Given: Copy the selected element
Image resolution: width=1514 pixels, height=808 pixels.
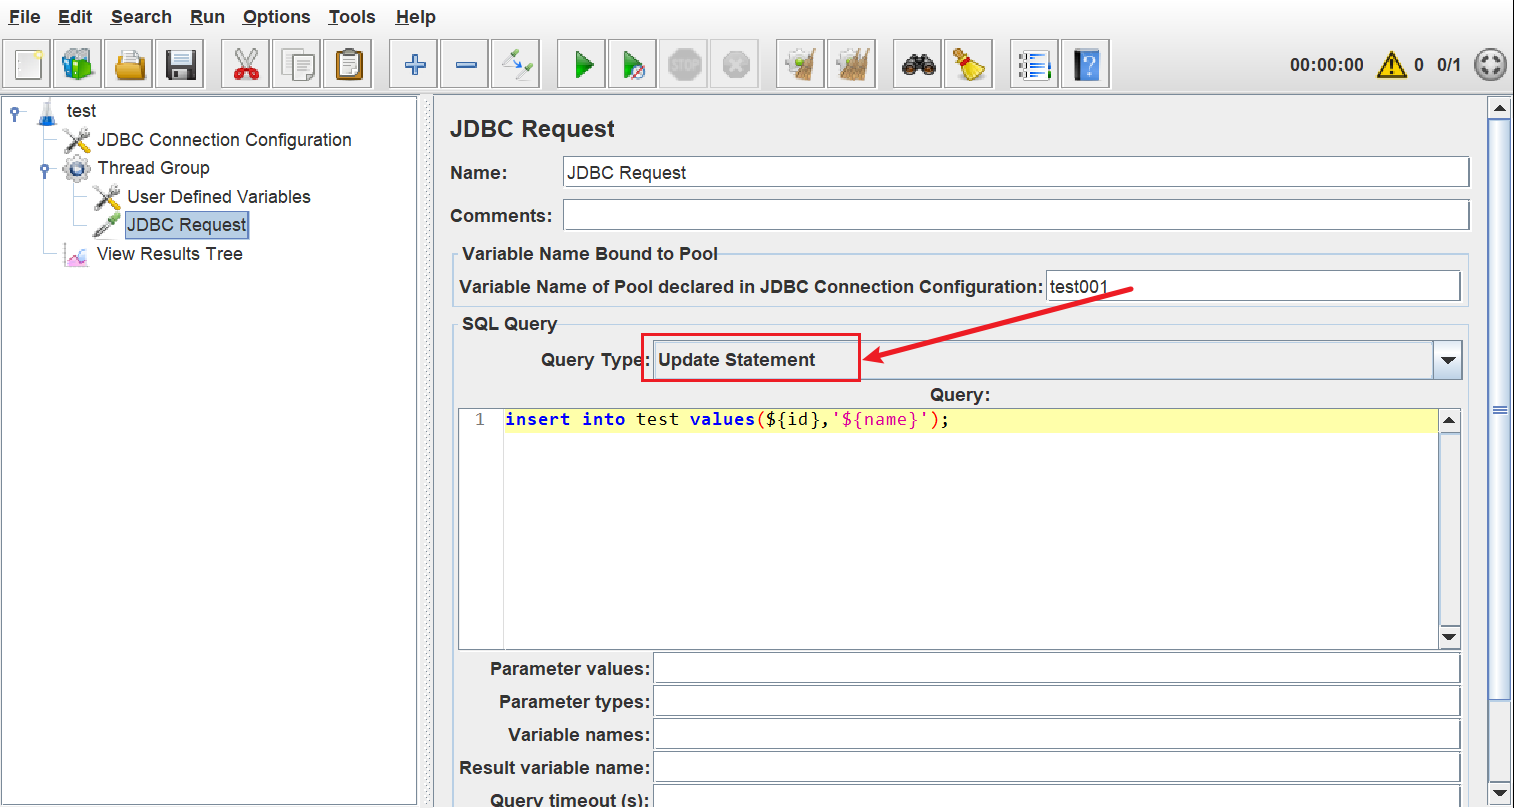Looking at the screenshot, I should pyautogui.click(x=297, y=65).
